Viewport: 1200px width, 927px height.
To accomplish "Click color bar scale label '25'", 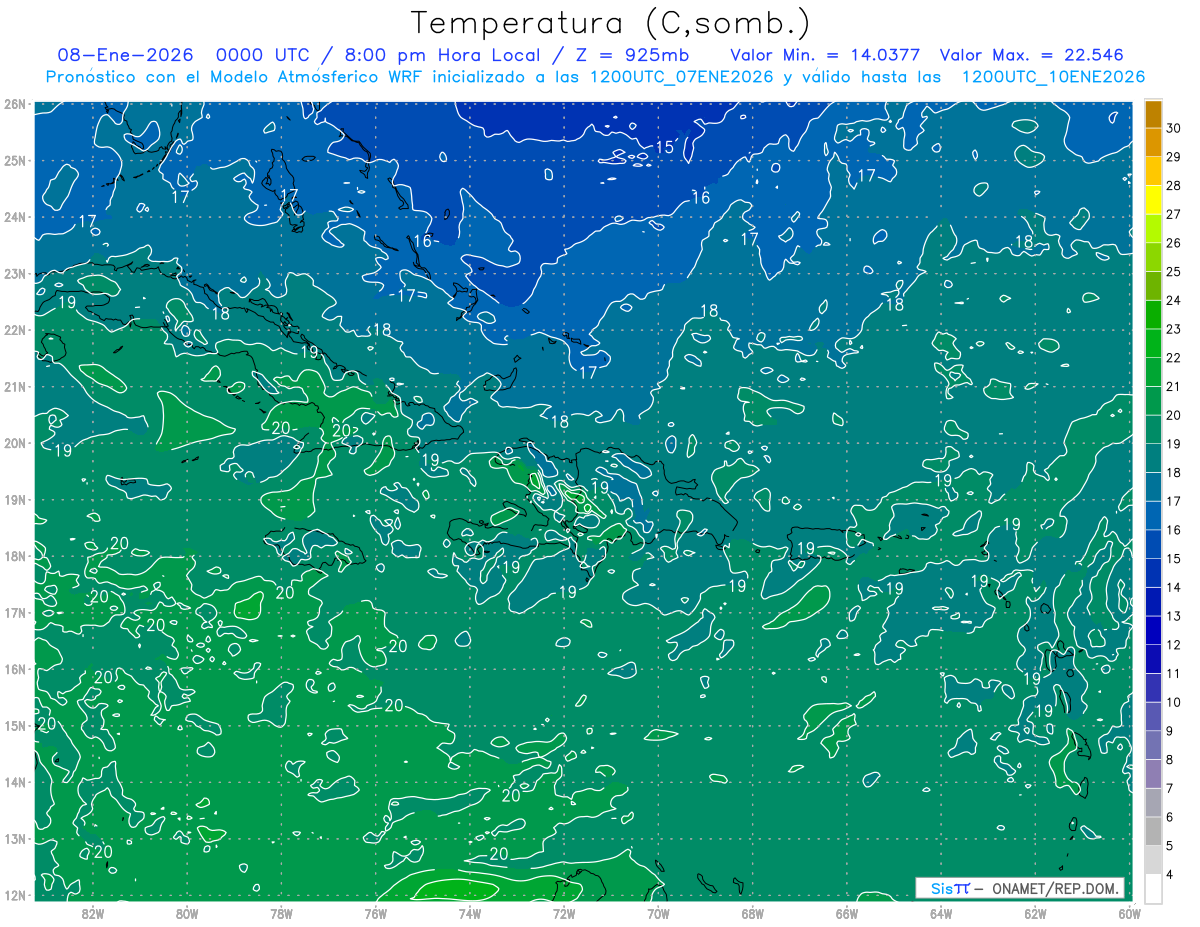I will point(1174,271).
